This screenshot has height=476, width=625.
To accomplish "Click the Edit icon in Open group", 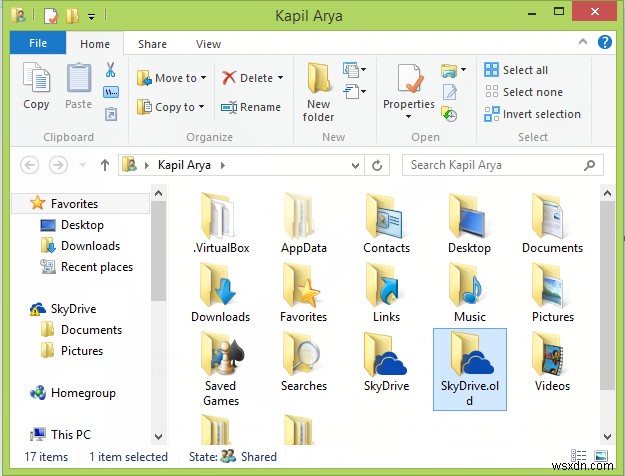I will click(450, 92).
